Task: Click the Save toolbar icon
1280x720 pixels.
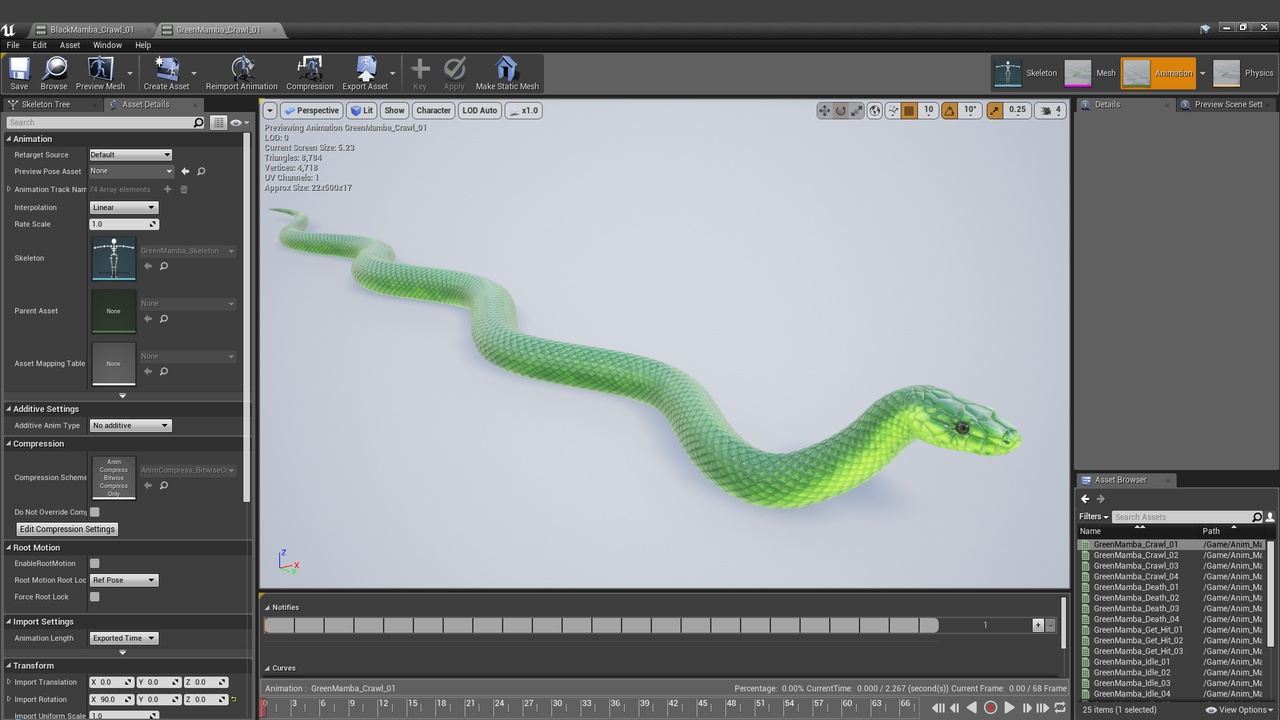Action: click(19, 70)
